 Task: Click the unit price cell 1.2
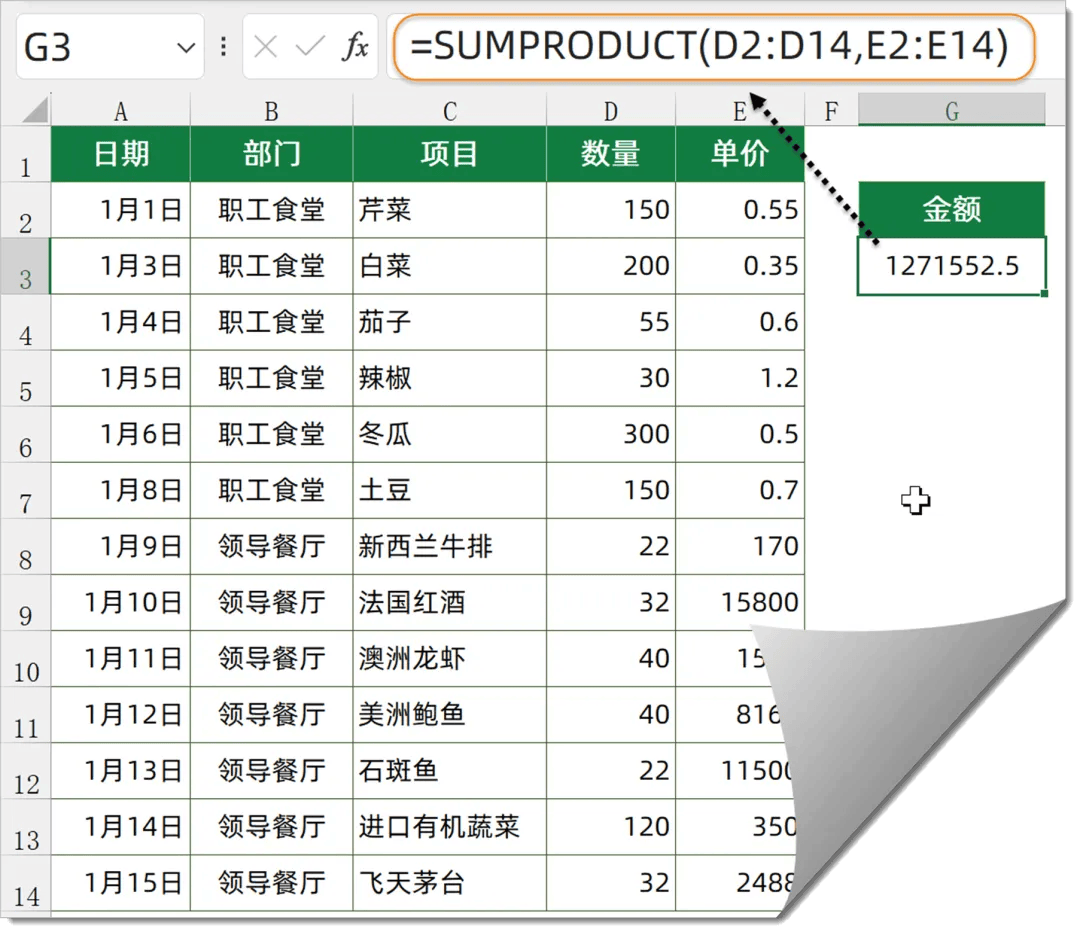(740, 378)
